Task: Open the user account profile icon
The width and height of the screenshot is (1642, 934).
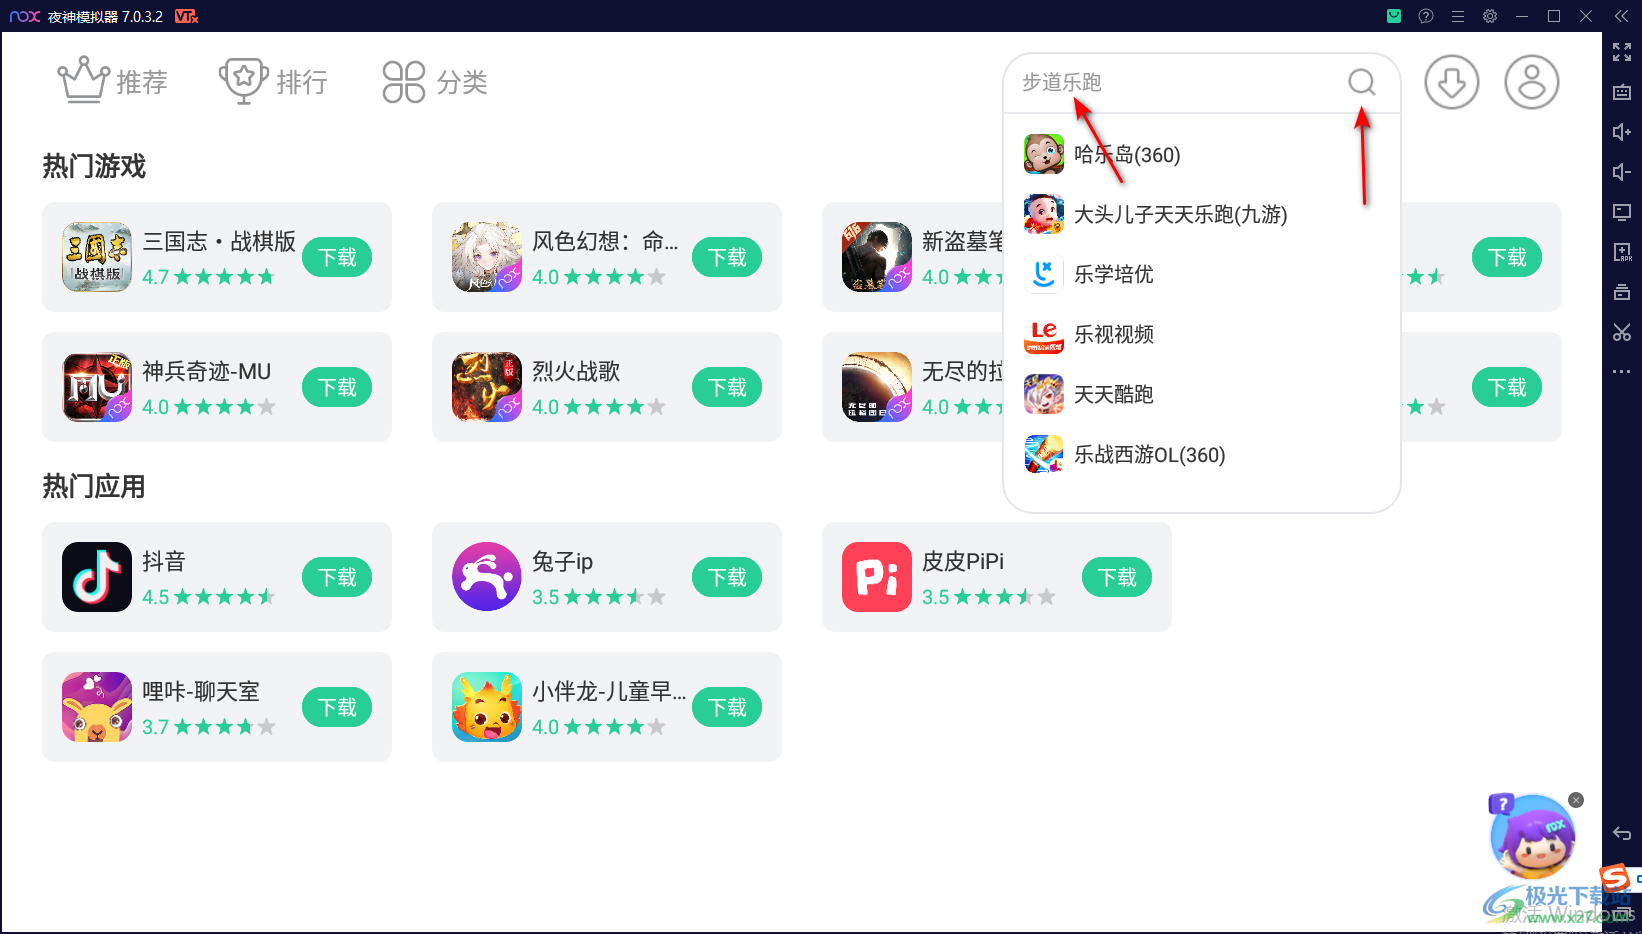Action: pos(1532,82)
